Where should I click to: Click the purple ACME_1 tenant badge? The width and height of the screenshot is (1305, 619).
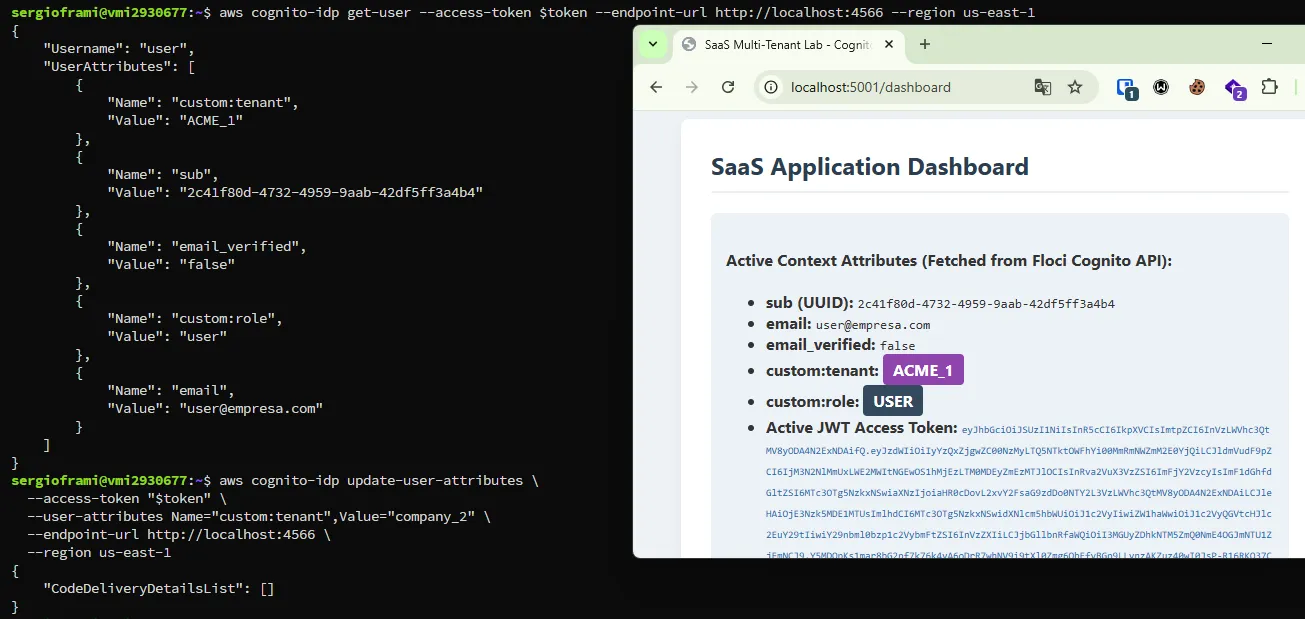(923, 370)
